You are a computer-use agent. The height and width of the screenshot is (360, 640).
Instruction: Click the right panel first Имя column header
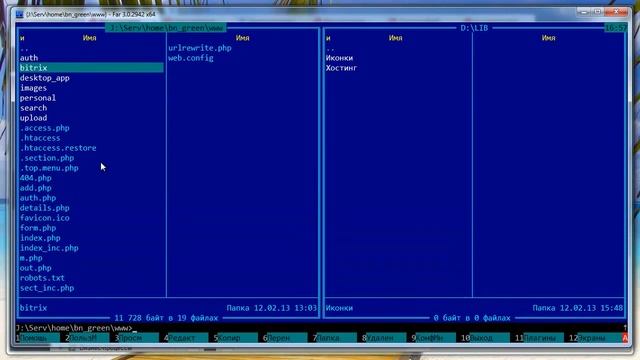(396, 38)
